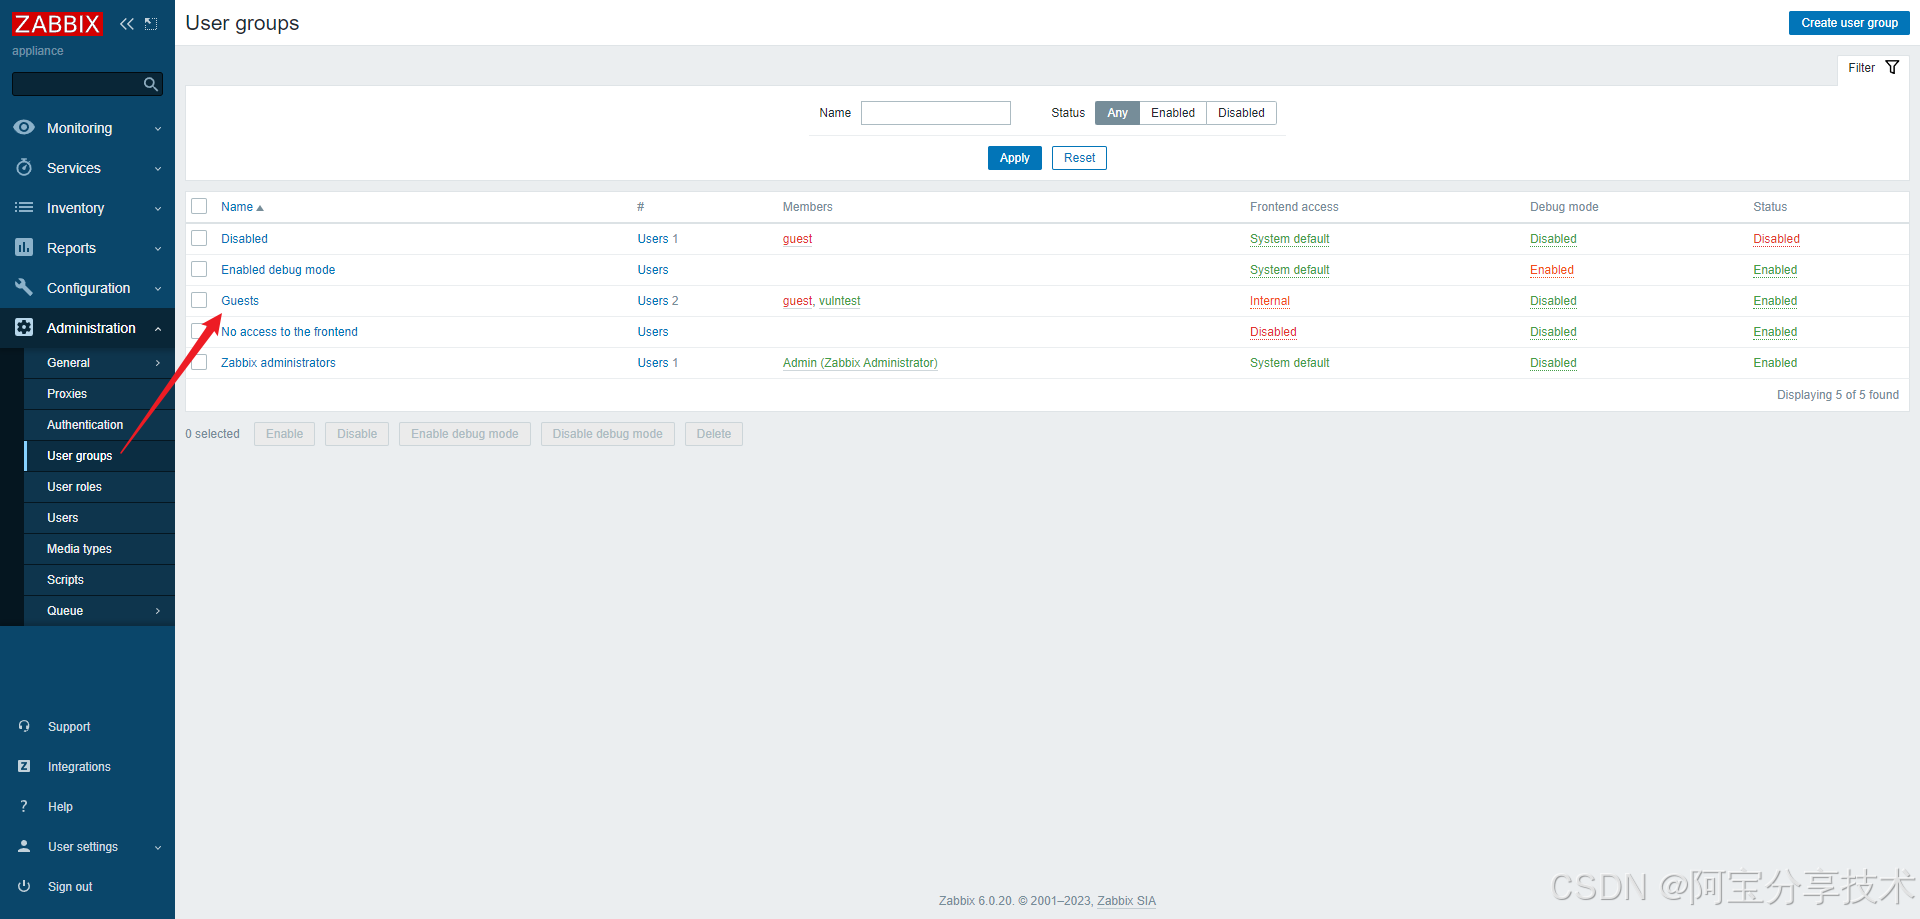This screenshot has height=919, width=1920.
Task: Click Enabled debug mode status link
Action: (x=1552, y=270)
